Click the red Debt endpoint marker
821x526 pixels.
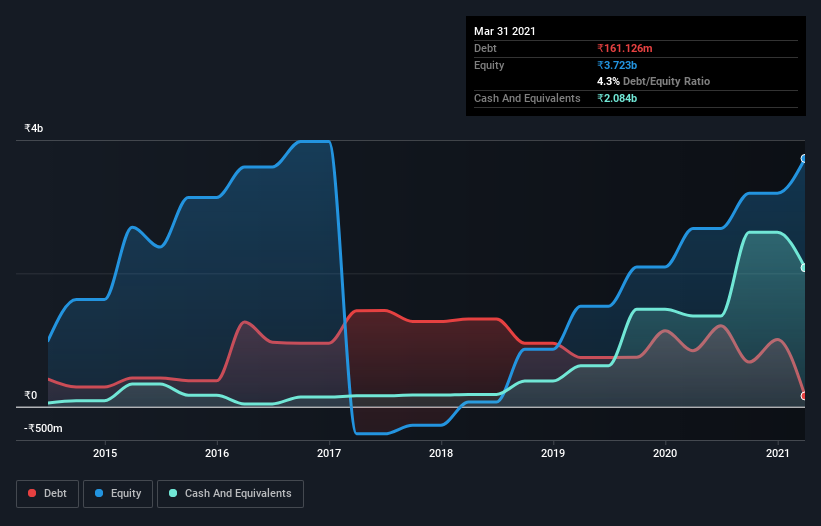tap(804, 396)
